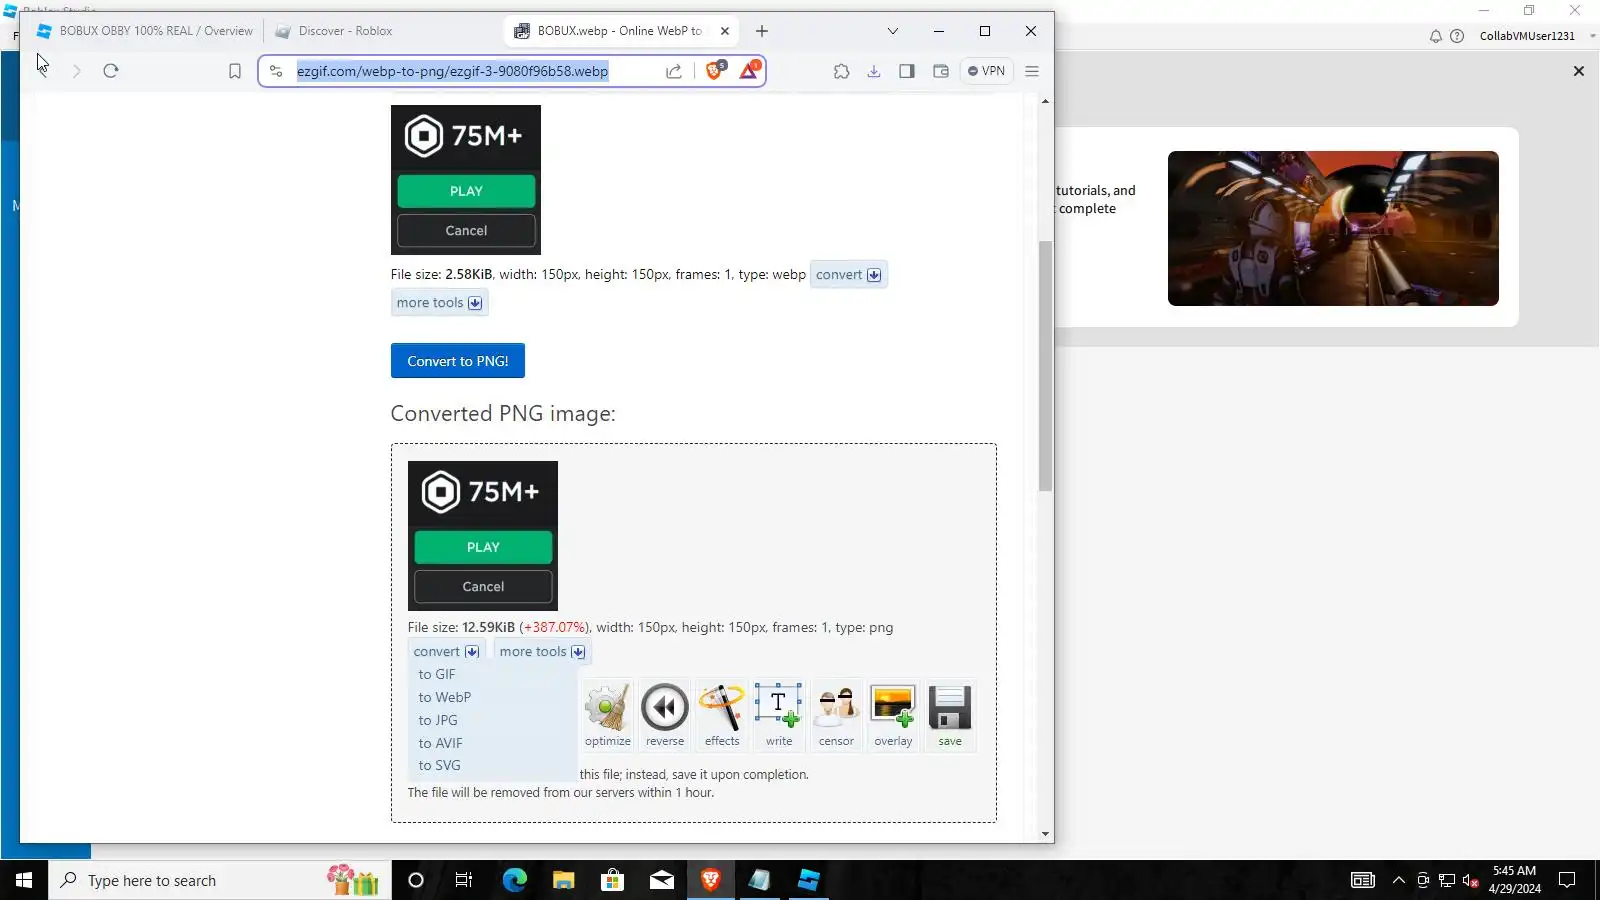Close the Roblox Studio side panel
This screenshot has width=1600, height=900.
tap(1579, 71)
